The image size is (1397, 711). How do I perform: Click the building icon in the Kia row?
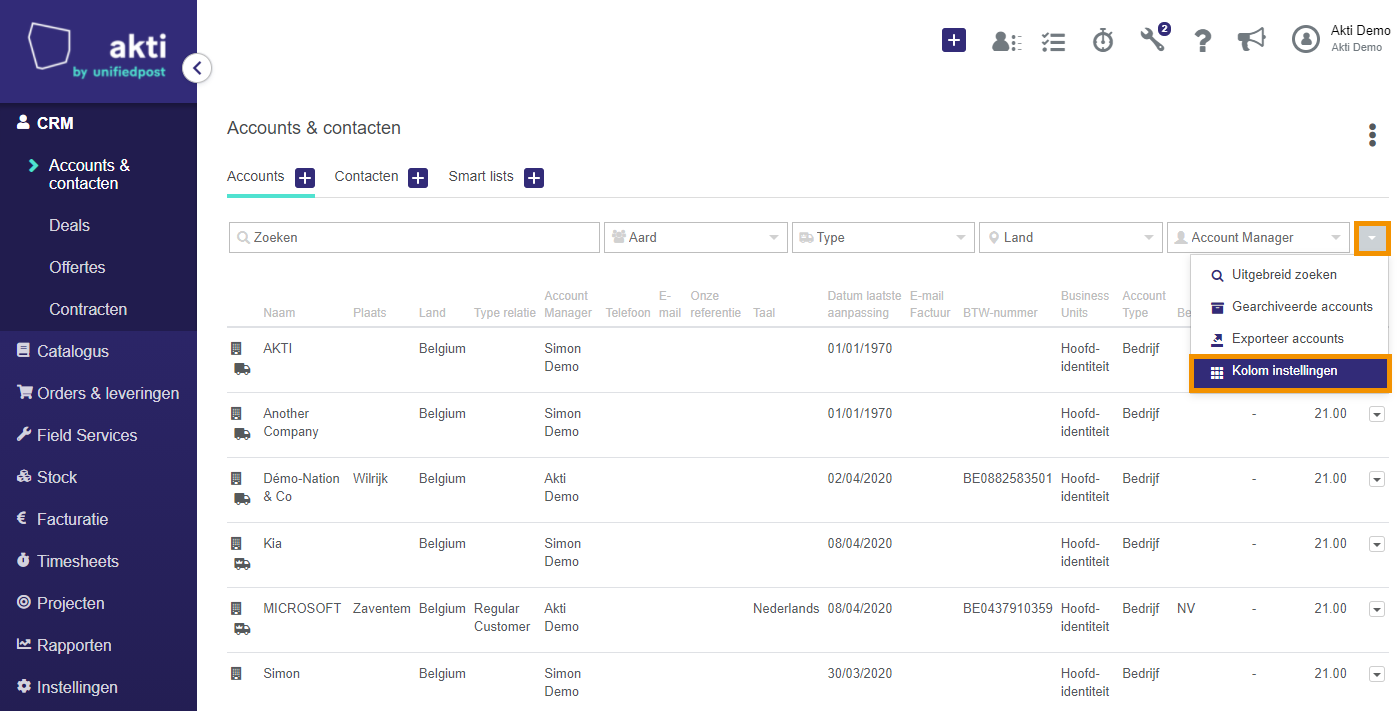pyautogui.click(x=236, y=544)
